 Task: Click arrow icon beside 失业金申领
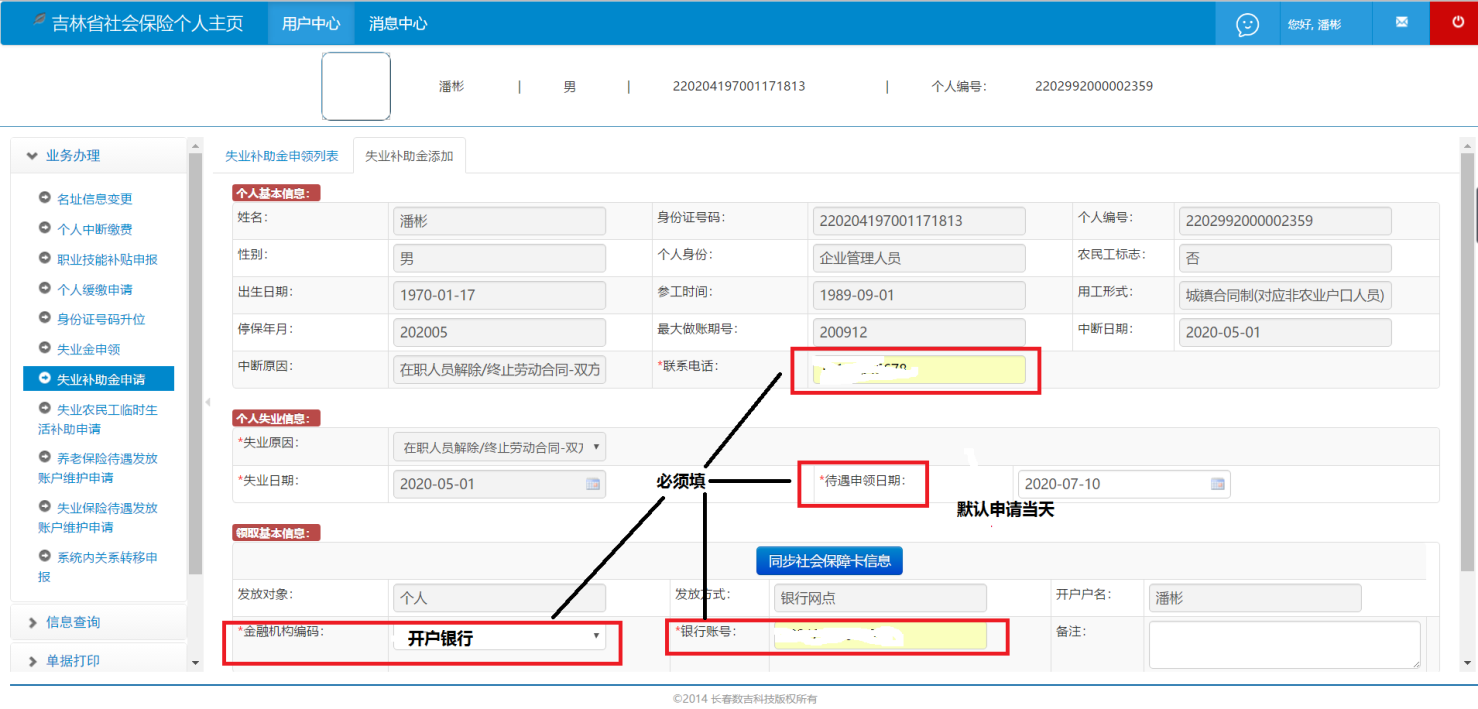pyautogui.click(x=45, y=348)
